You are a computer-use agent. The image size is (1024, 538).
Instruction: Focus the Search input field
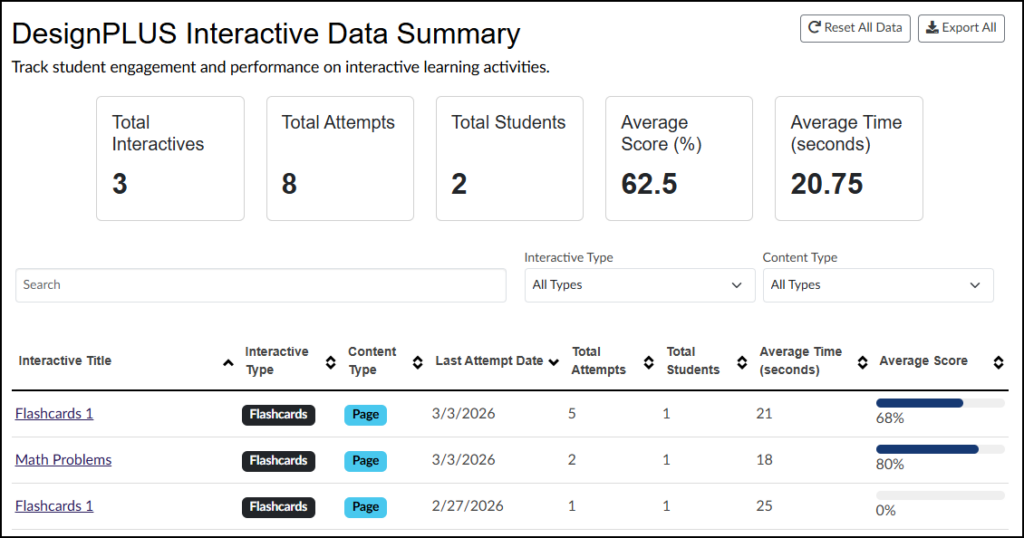click(x=261, y=285)
